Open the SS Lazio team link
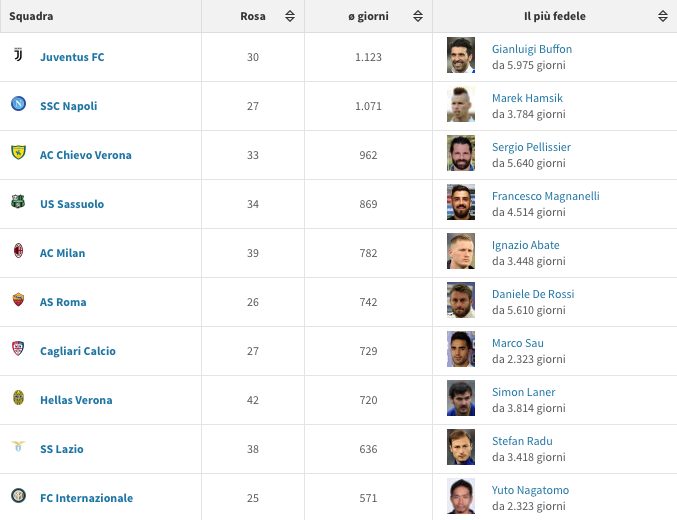 (x=61, y=449)
